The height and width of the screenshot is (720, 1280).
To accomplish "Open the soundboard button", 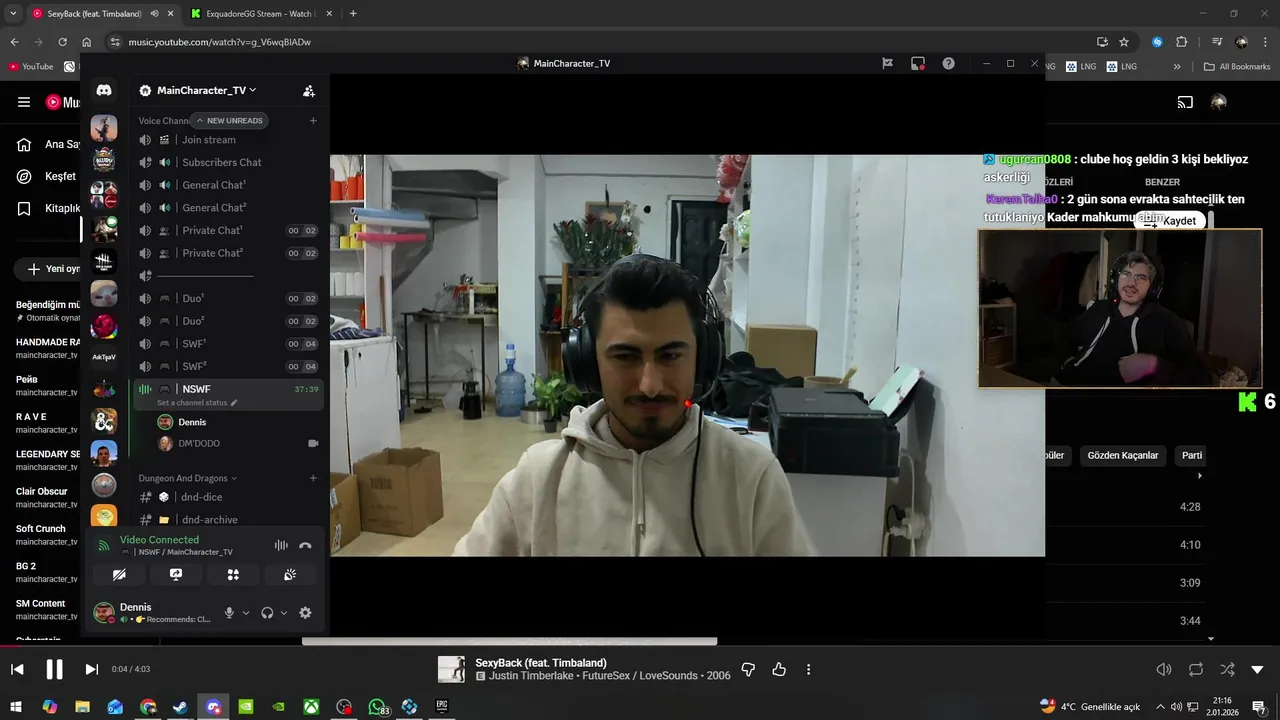I will click(x=290, y=574).
